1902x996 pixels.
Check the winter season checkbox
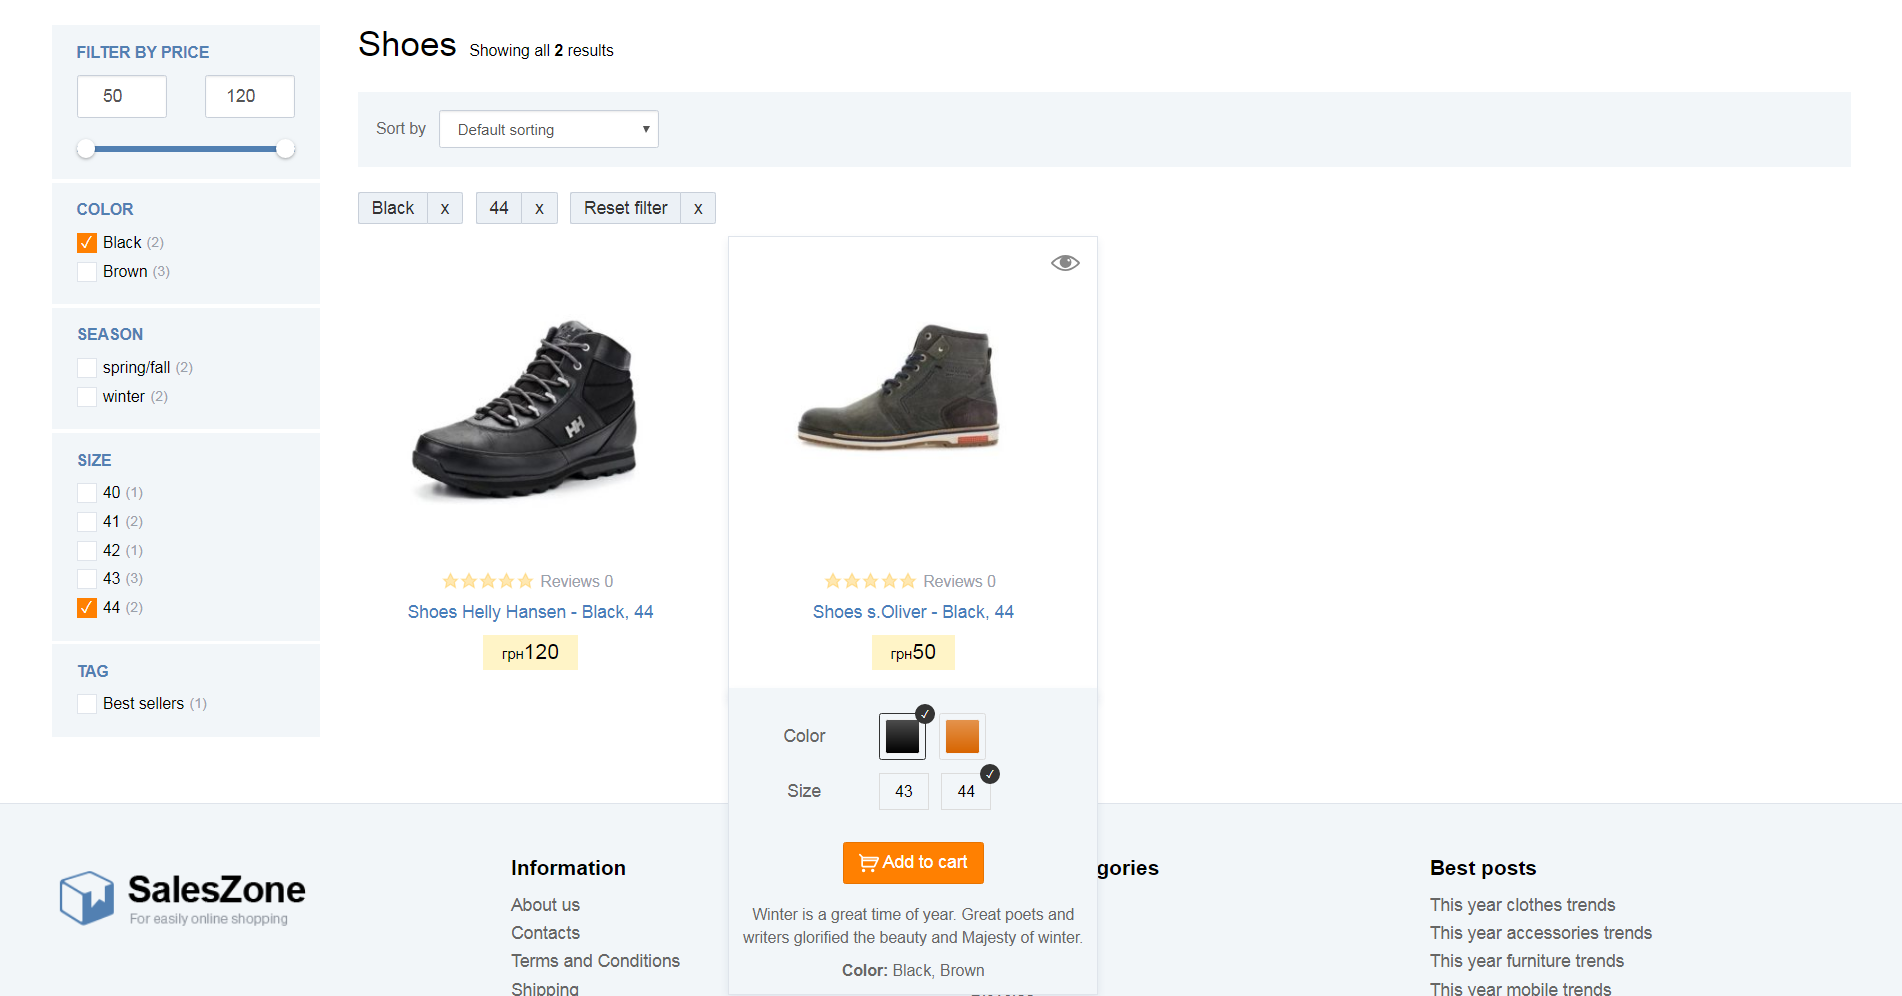(x=87, y=397)
